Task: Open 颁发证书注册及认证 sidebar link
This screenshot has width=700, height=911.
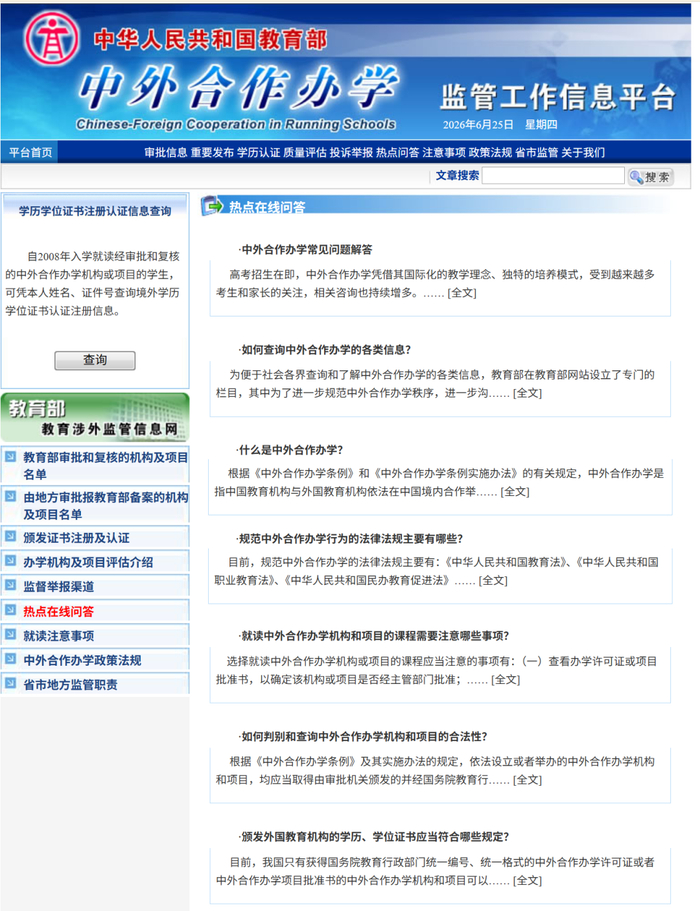Action: click(76, 538)
